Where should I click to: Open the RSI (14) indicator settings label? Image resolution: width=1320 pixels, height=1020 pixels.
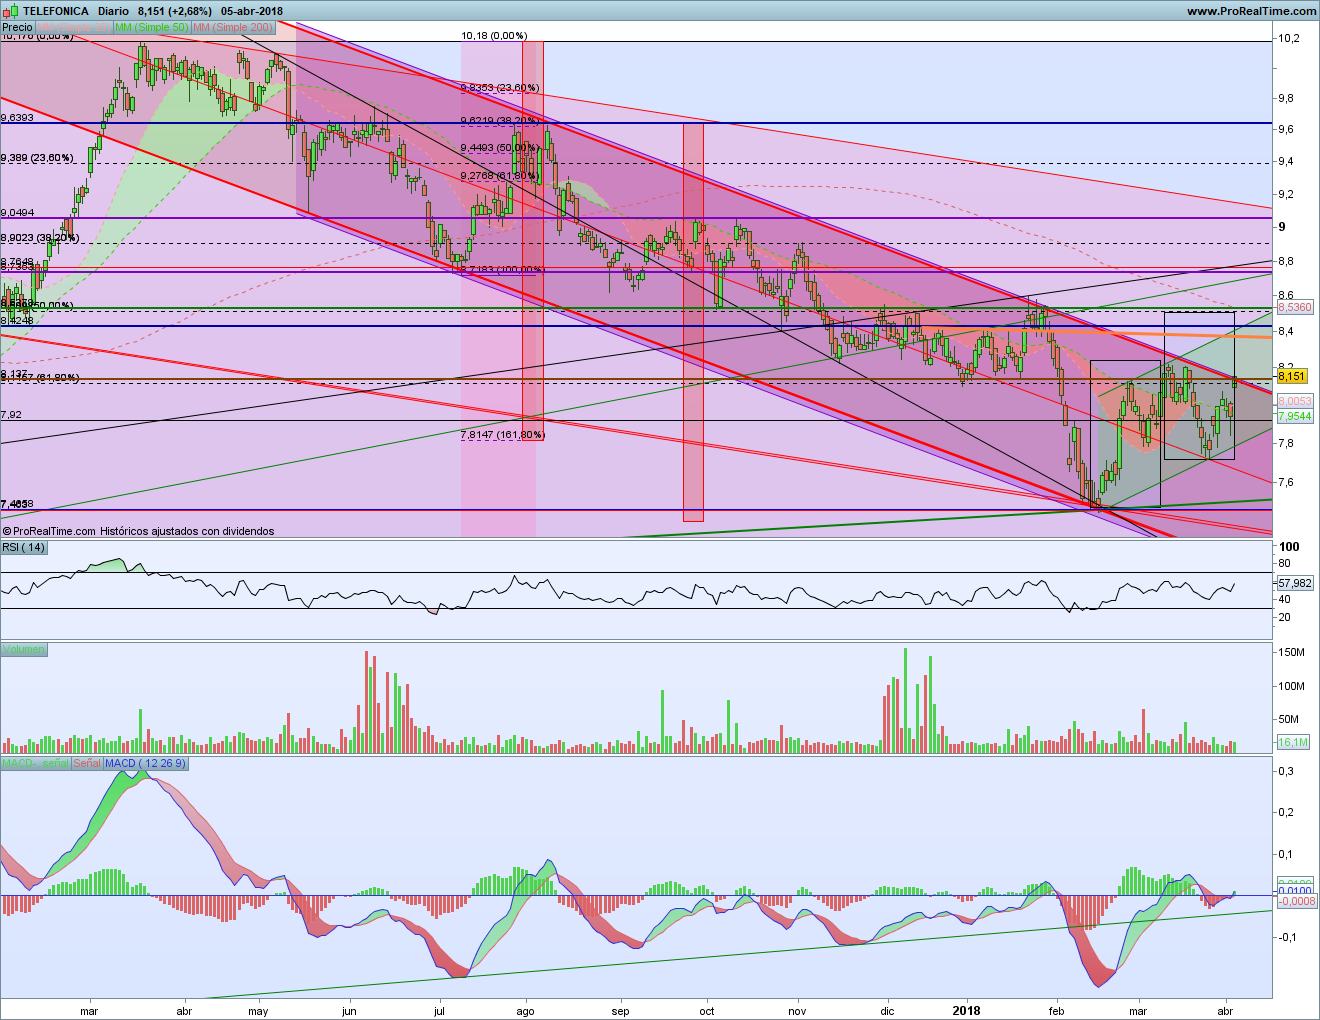(x=23, y=547)
